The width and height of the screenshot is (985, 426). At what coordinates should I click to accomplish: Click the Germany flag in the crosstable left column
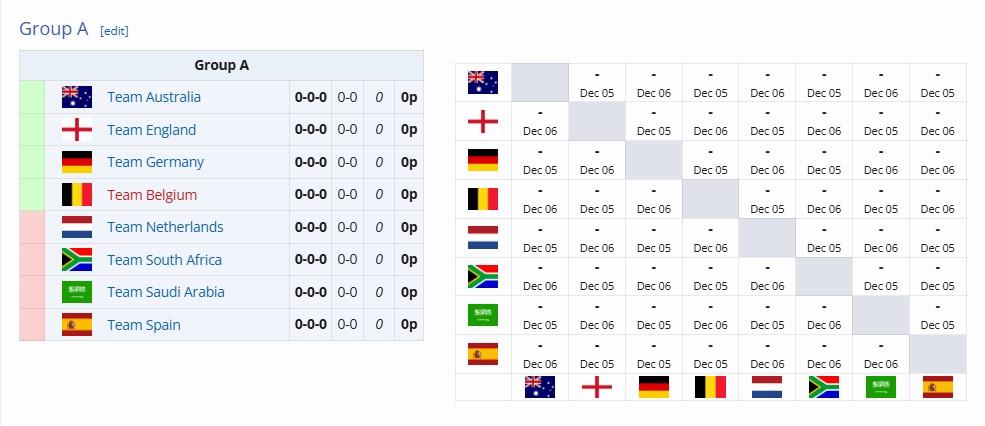tap(482, 160)
